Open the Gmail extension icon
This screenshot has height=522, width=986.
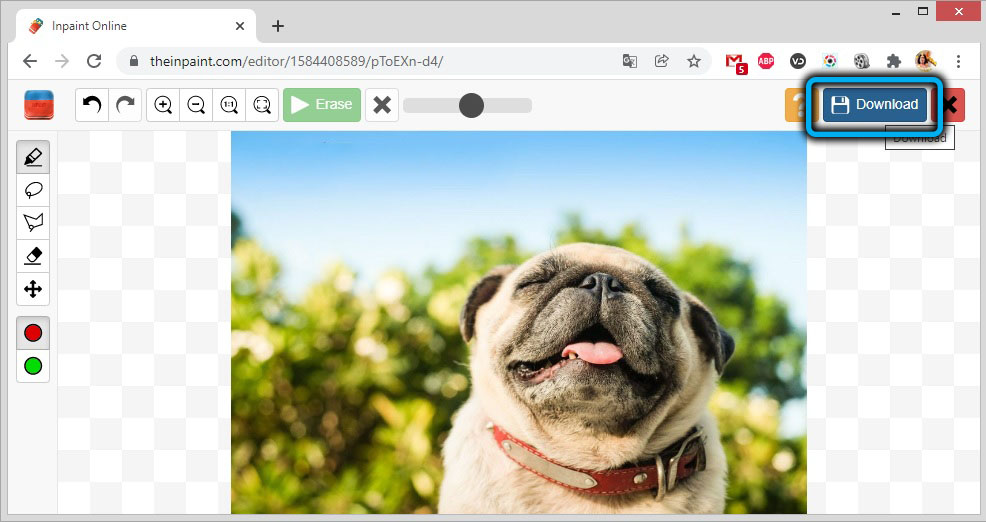(x=735, y=62)
